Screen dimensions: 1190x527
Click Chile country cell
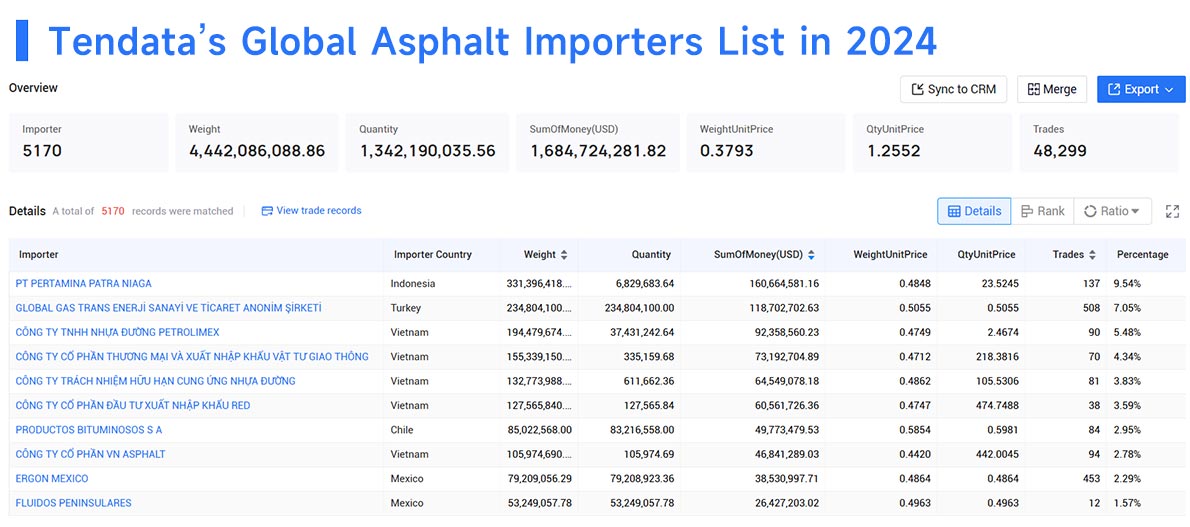tap(402, 429)
